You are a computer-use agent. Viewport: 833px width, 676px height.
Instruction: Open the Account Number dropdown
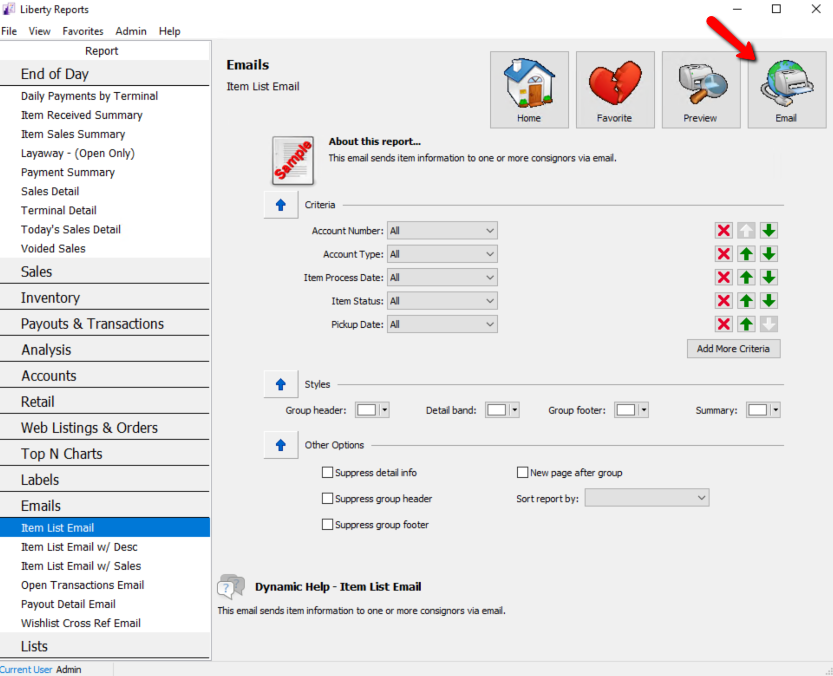(443, 231)
